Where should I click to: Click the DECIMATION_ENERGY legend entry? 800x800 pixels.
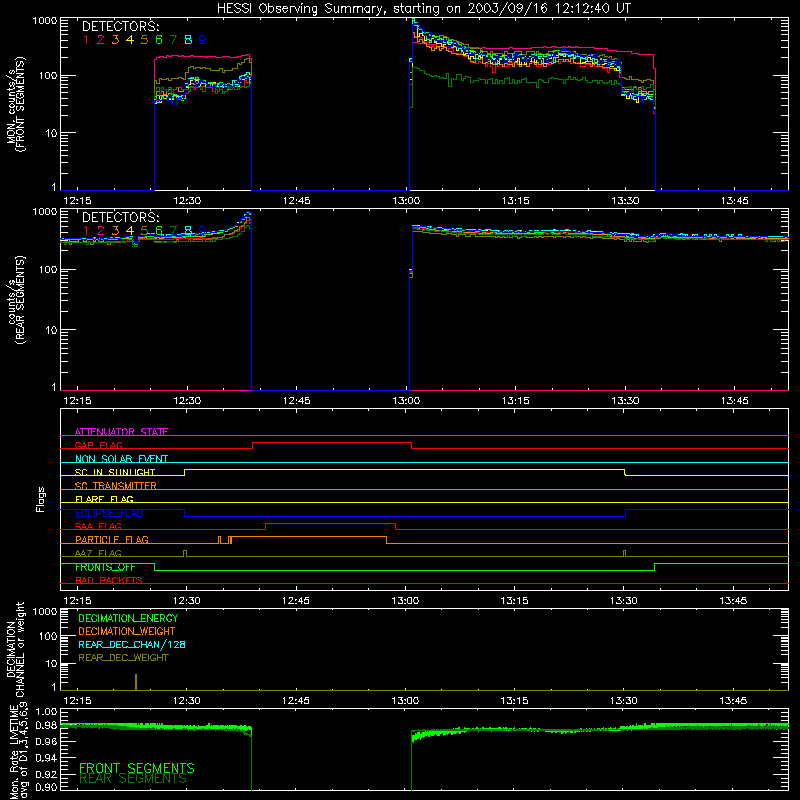[x=128, y=618]
